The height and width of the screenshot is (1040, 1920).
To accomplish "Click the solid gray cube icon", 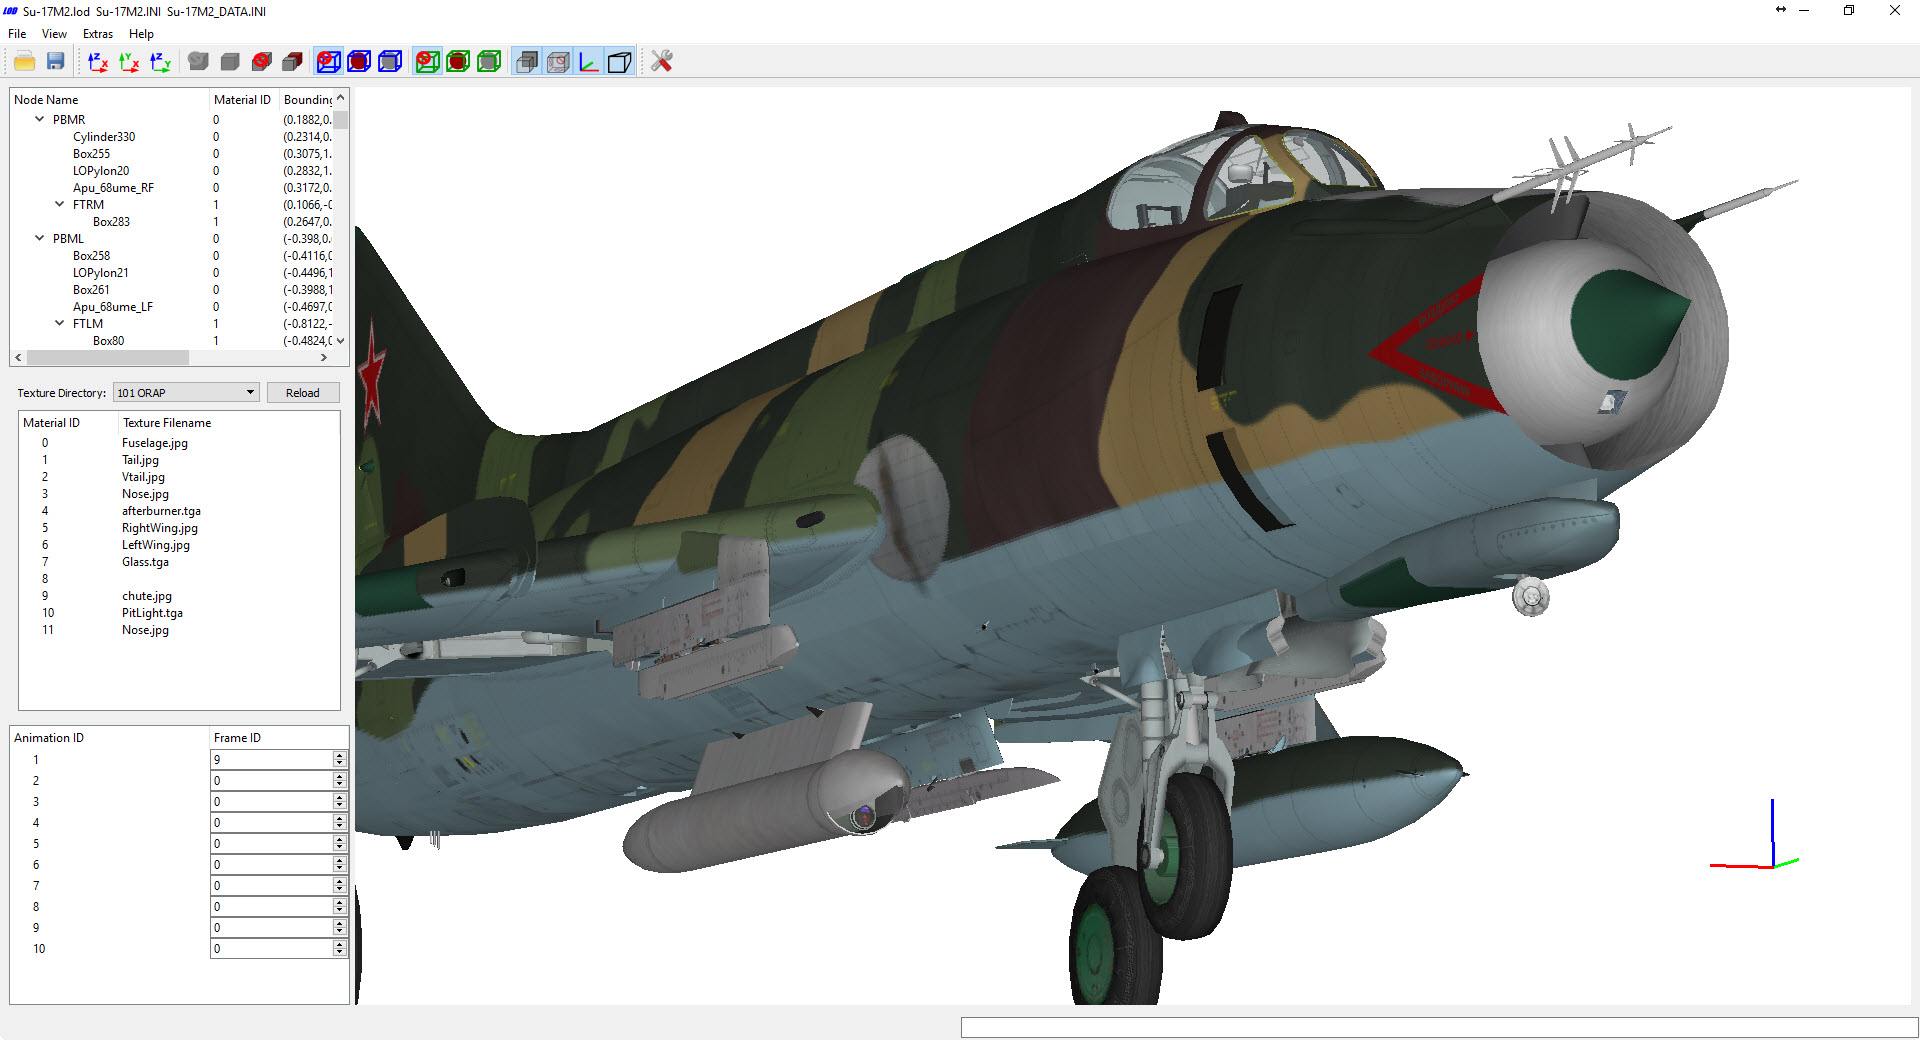I will [x=230, y=61].
